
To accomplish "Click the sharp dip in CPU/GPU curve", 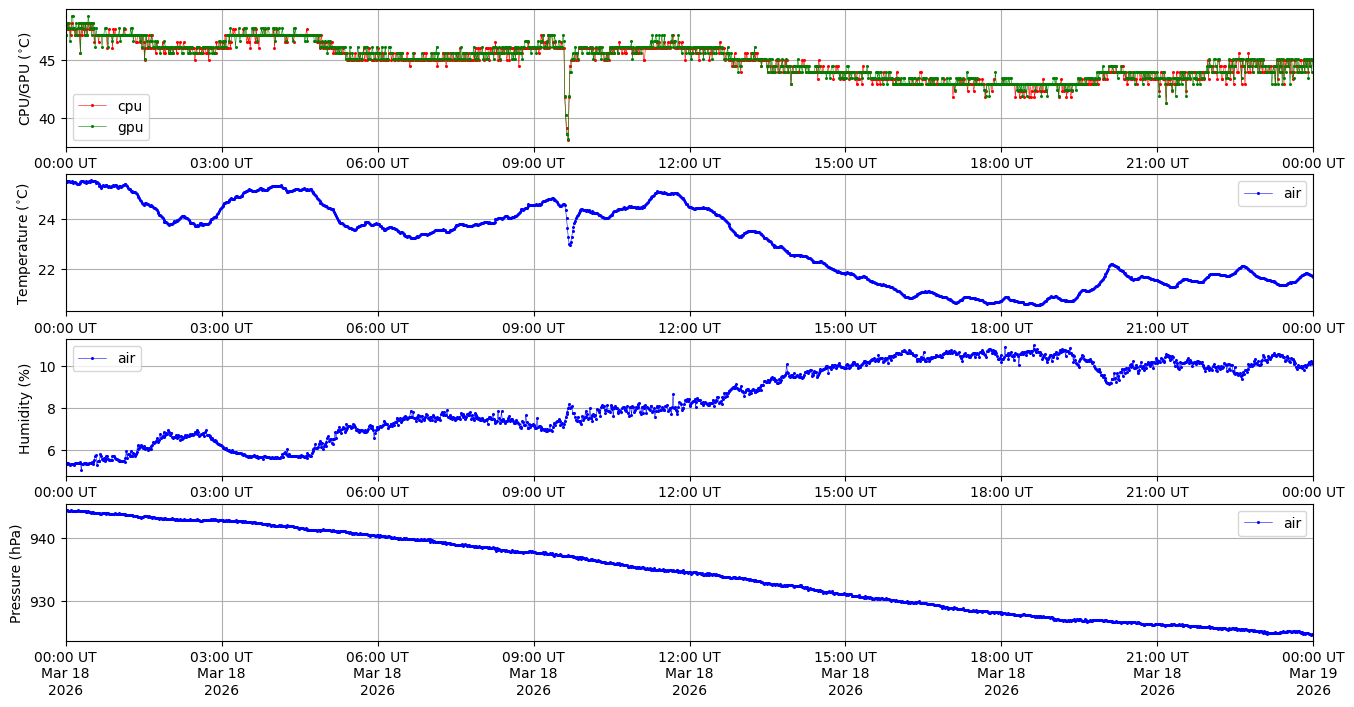I will coord(567,135).
